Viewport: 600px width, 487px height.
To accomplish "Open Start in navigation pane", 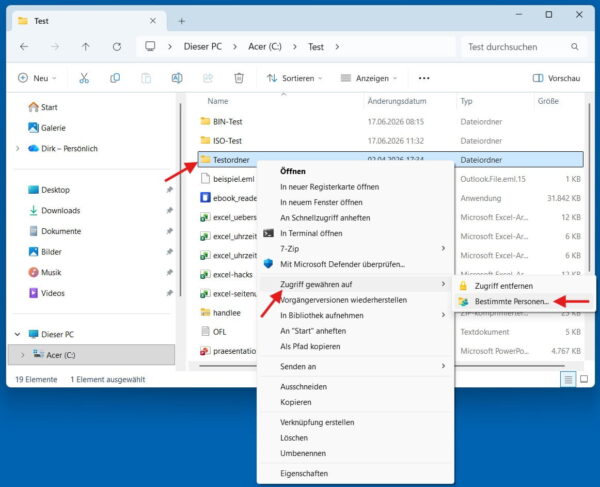I will pos(43,107).
